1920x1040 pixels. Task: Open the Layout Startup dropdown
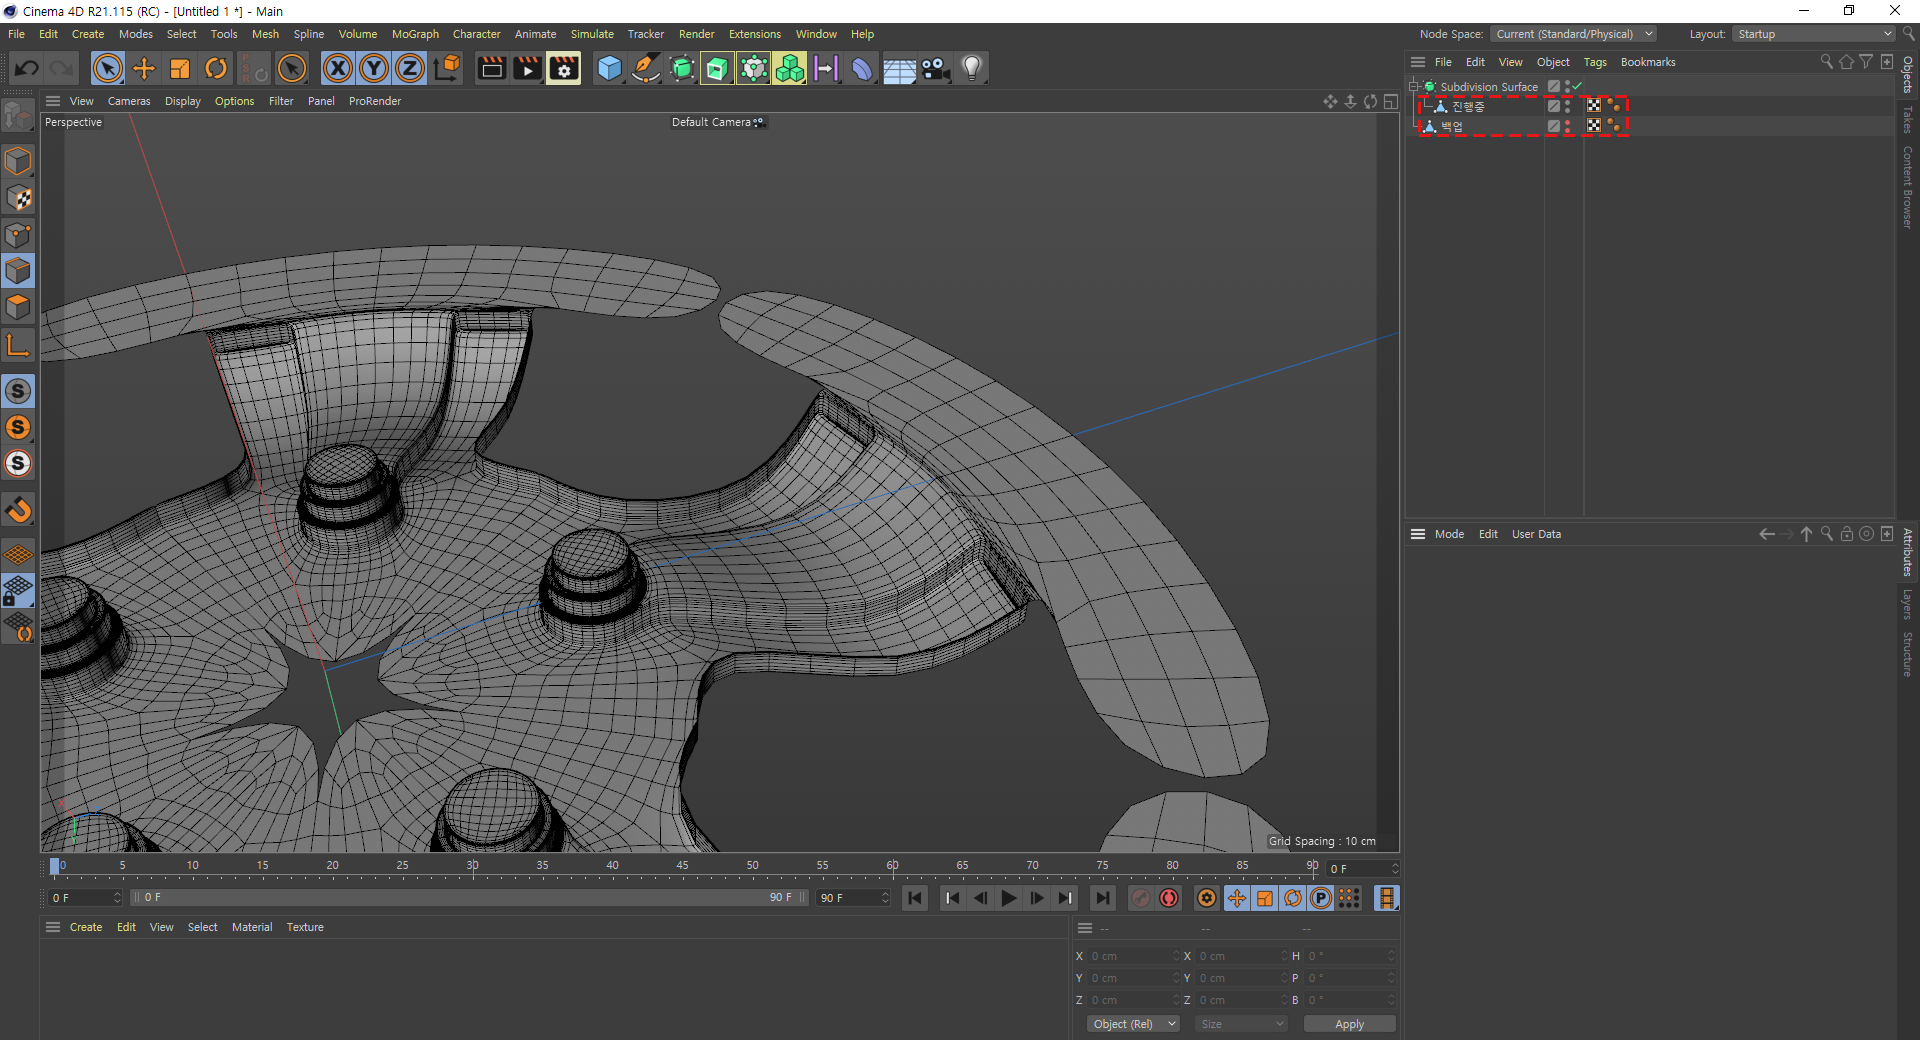click(1814, 34)
